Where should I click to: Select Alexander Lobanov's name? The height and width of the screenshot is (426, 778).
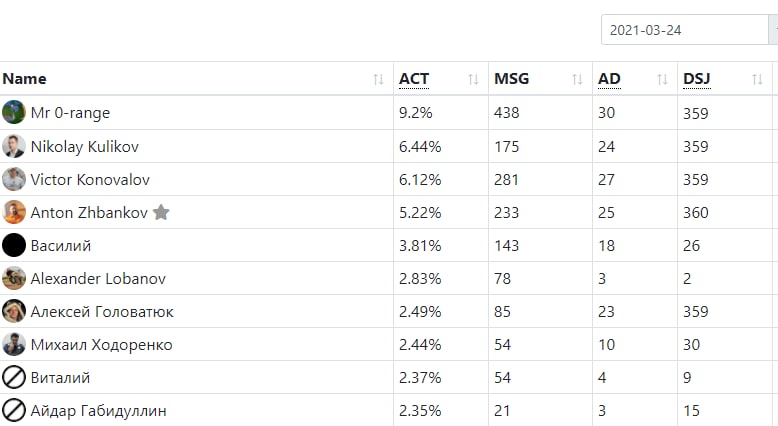pos(98,278)
